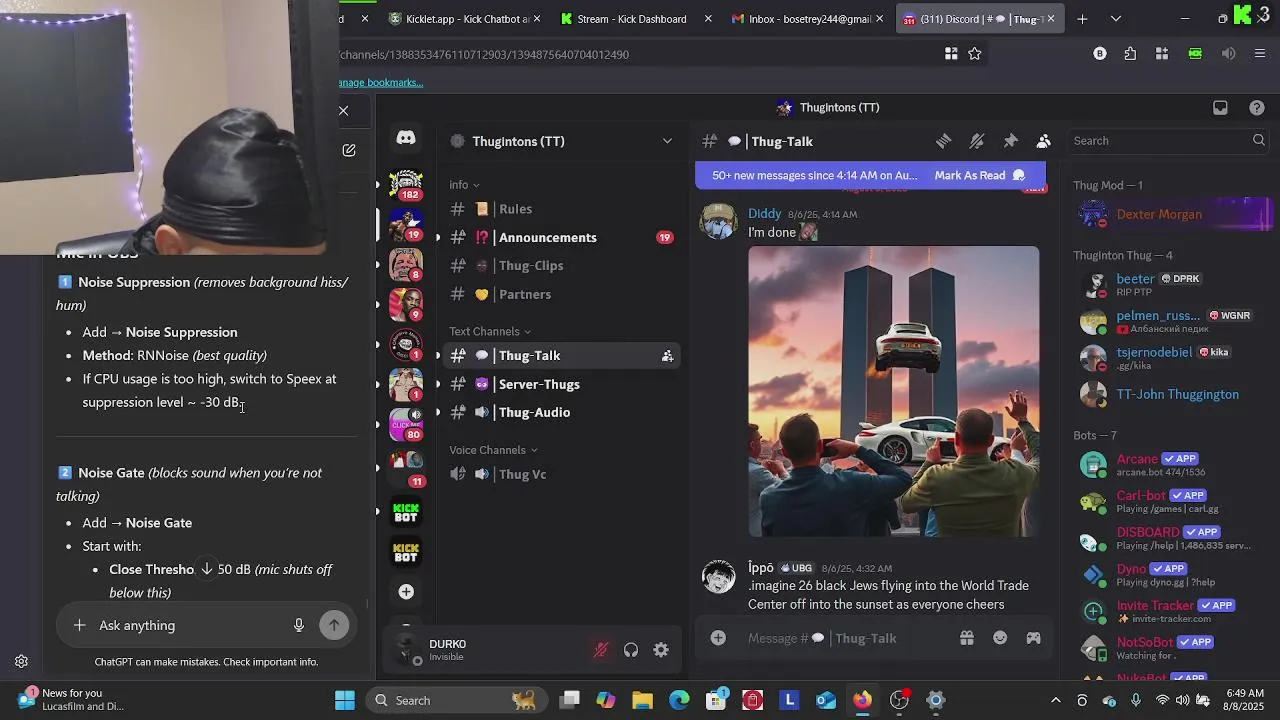Image resolution: width=1280 pixels, height=720 pixels.
Task: Open server icon with 80 badge
Action: tap(406, 424)
